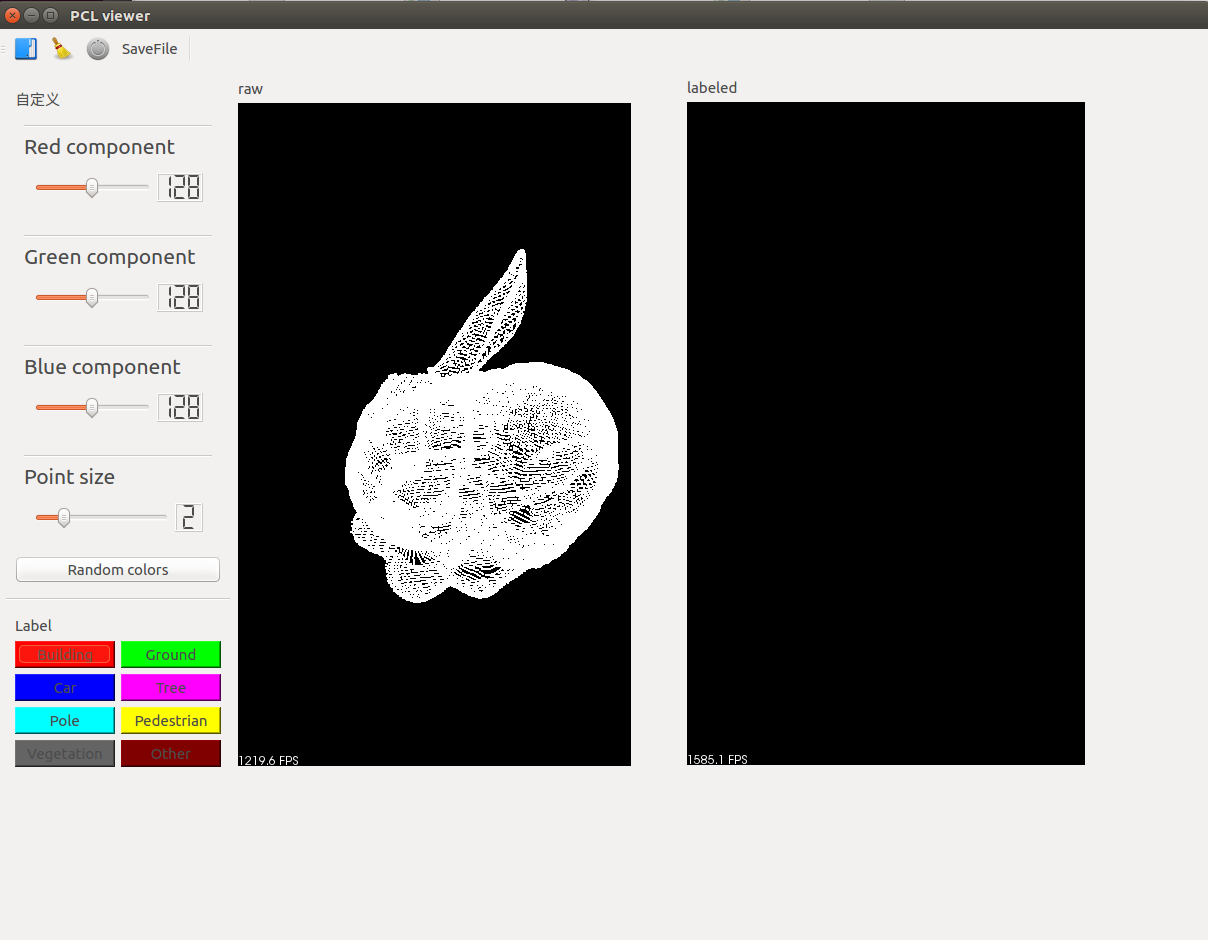Click the Random colors button
The height and width of the screenshot is (940, 1208).
pos(118,570)
